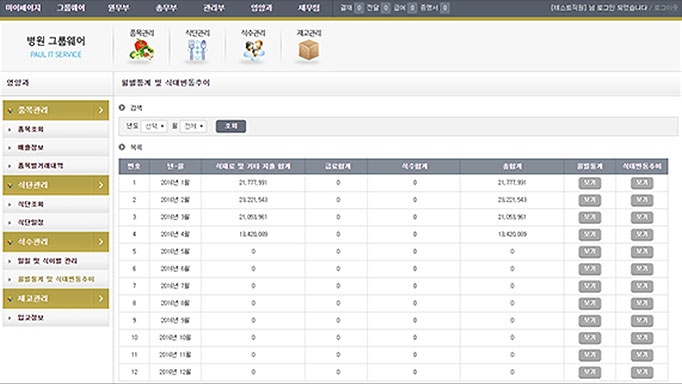
Task: Click the 1월 cell in row 1
Action: point(175,183)
